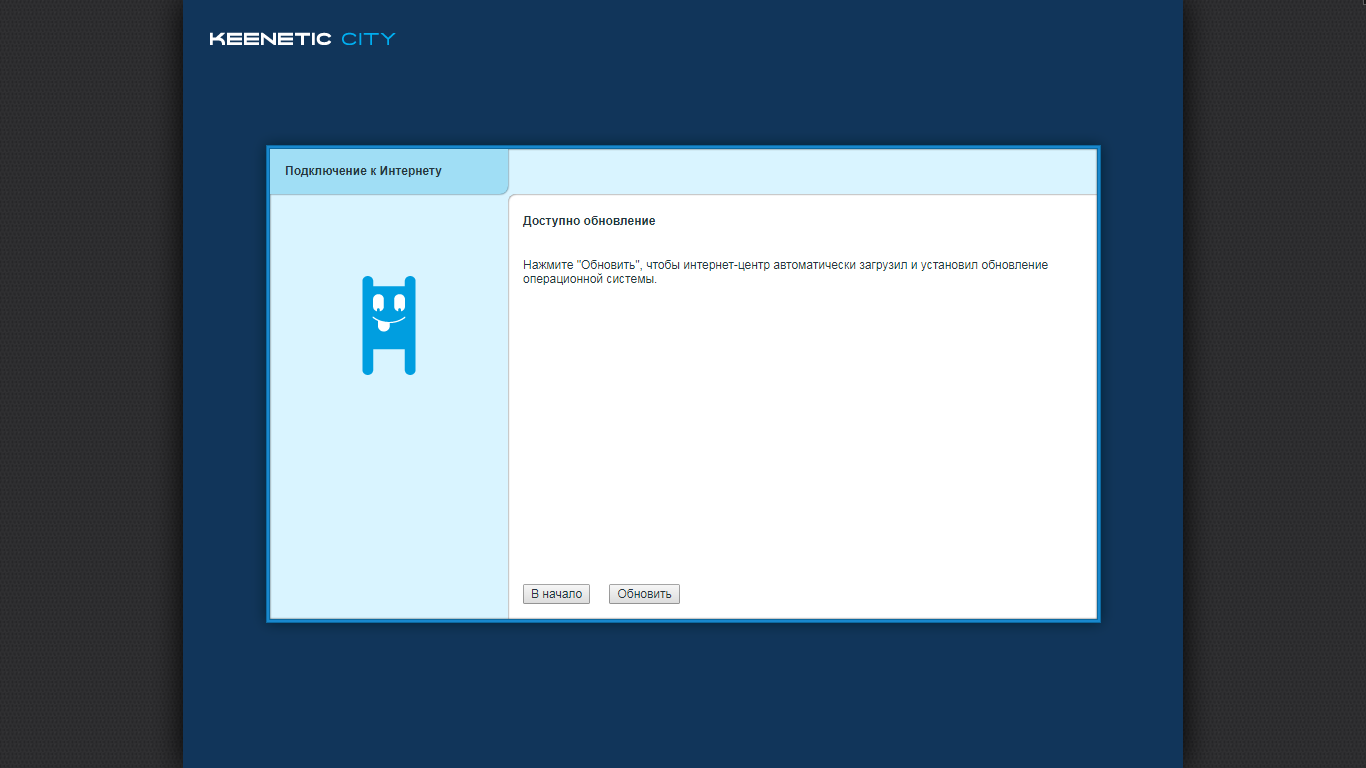Click the blue Keenetic mascot icon
The width and height of the screenshot is (1366, 768).
pyautogui.click(x=389, y=326)
